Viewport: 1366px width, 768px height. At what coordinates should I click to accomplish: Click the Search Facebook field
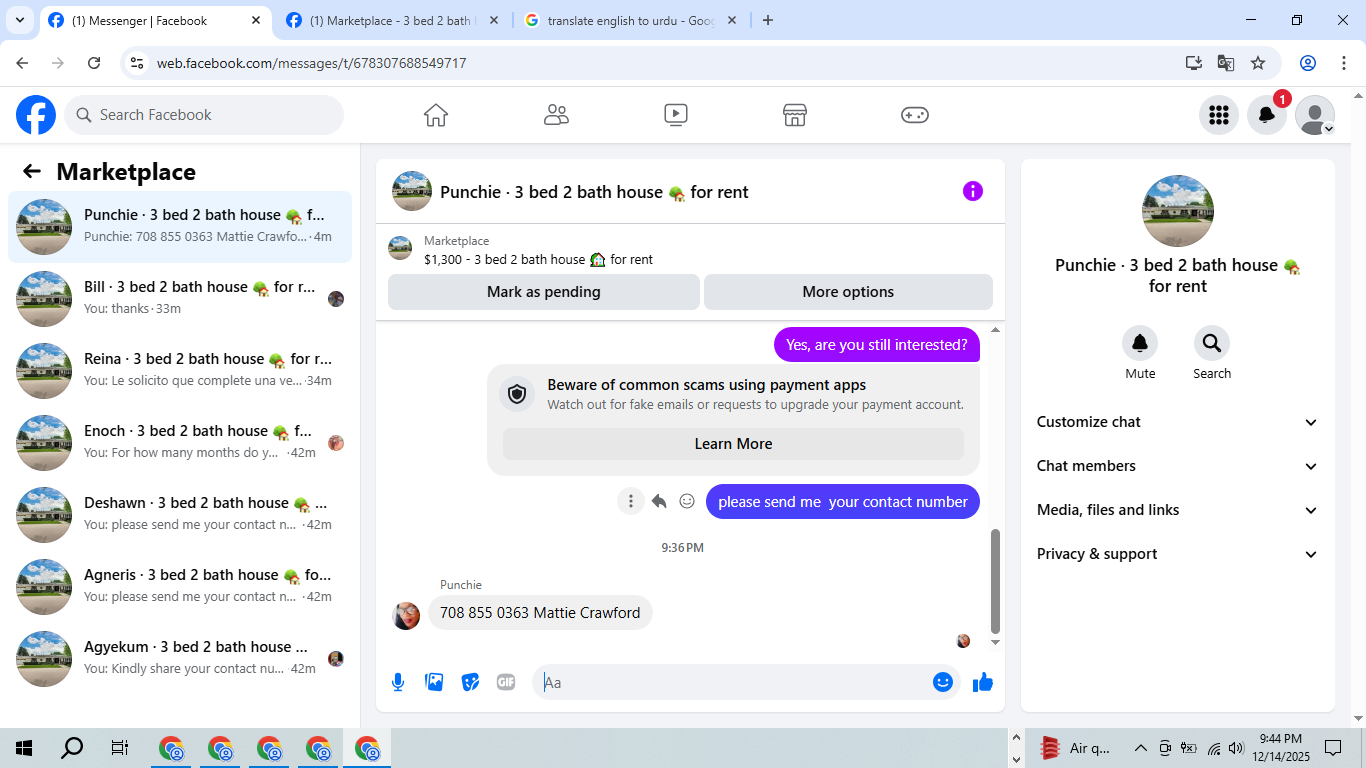pyautogui.click(x=204, y=115)
